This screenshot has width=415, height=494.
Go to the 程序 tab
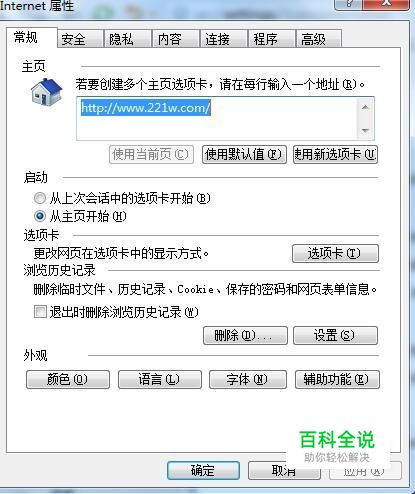click(x=272, y=39)
